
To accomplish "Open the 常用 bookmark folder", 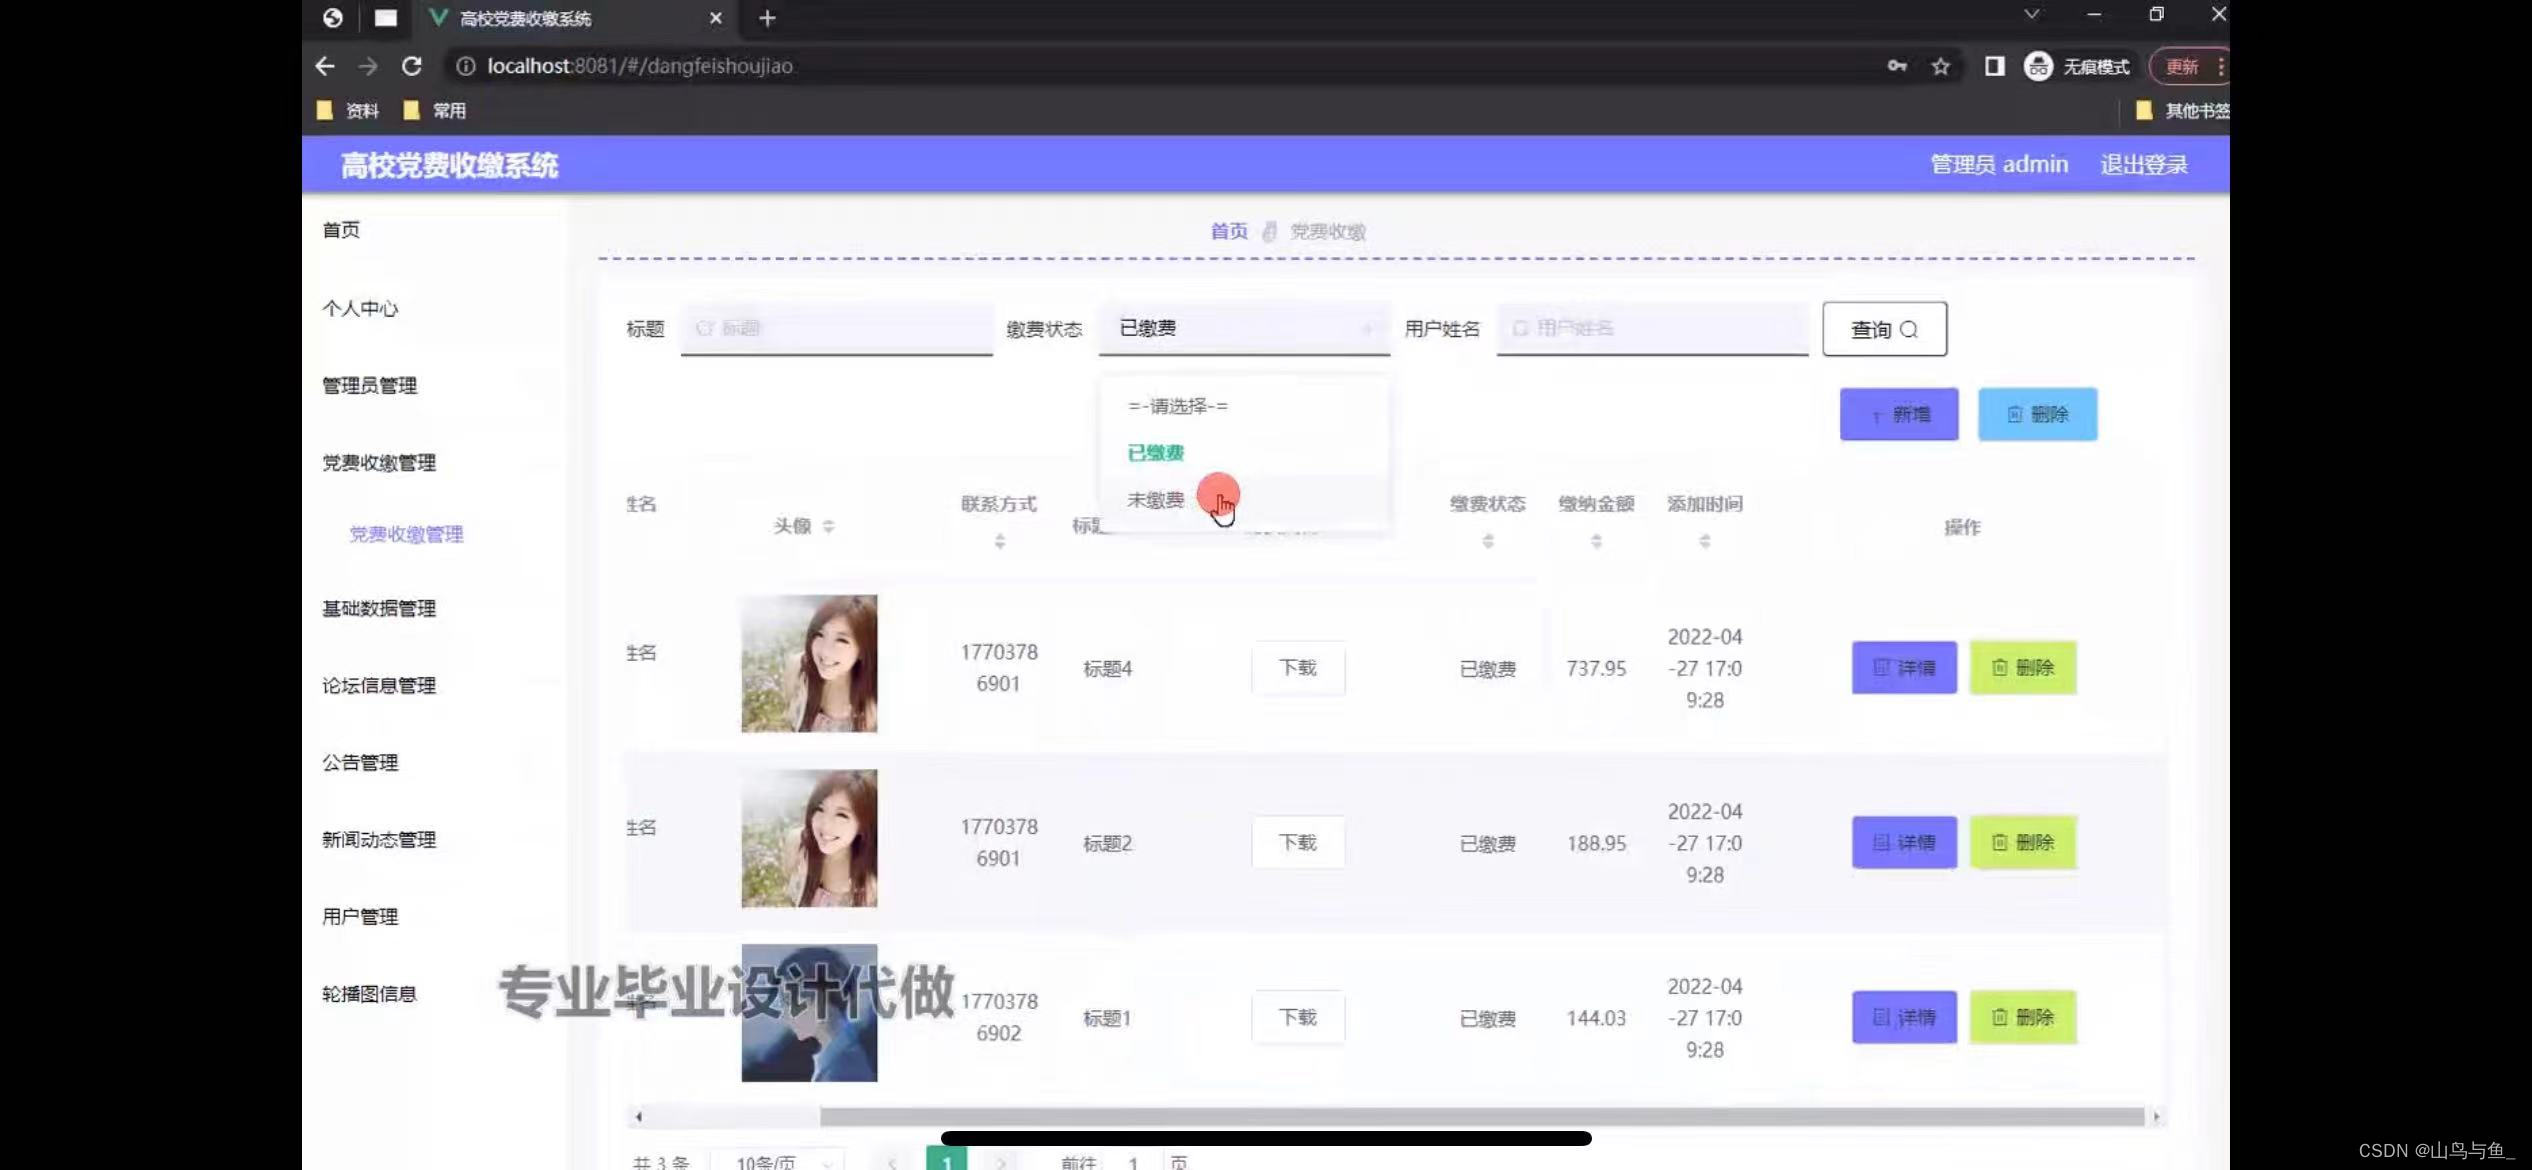I will tap(435, 111).
